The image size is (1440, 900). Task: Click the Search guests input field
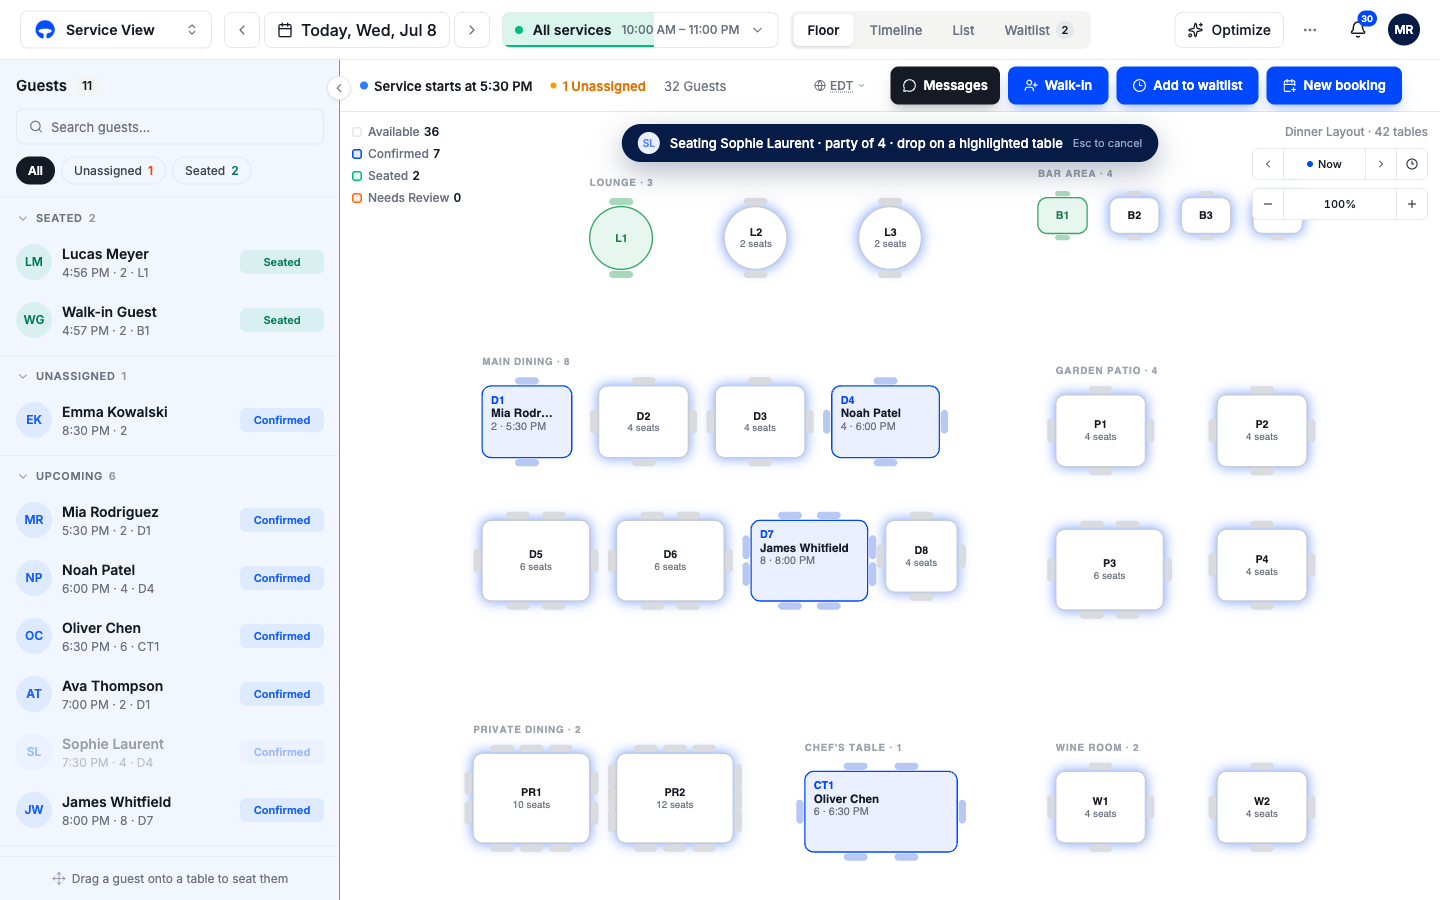(170, 127)
